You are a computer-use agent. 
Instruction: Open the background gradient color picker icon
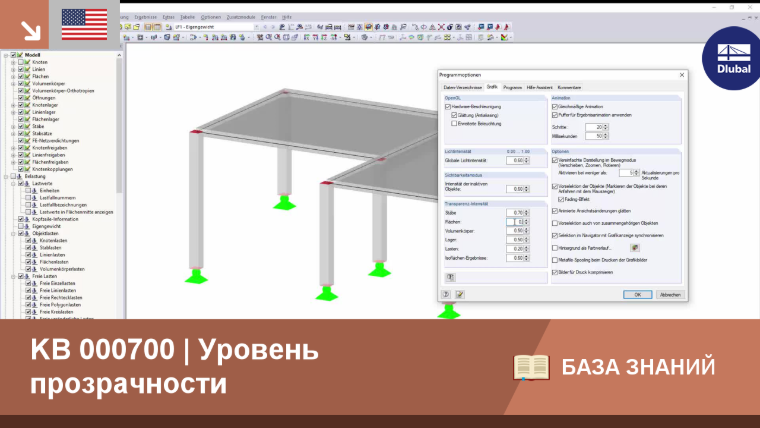(x=634, y=248)
